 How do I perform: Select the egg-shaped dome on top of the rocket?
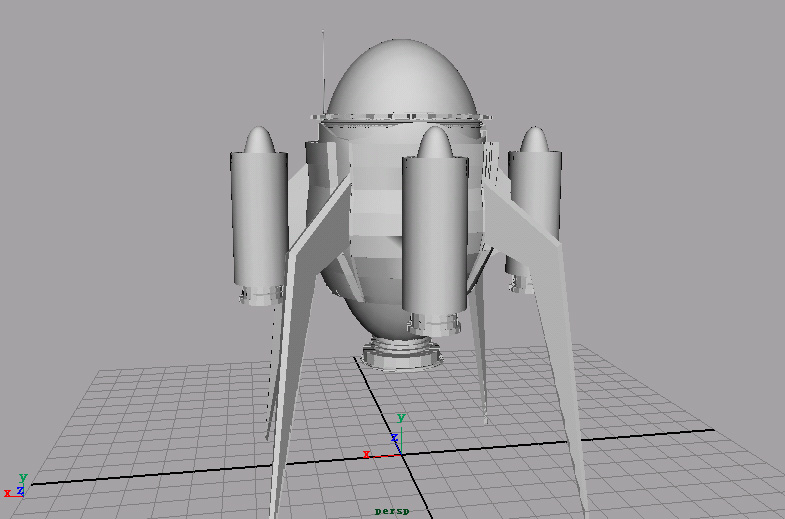tap(401, 78)
